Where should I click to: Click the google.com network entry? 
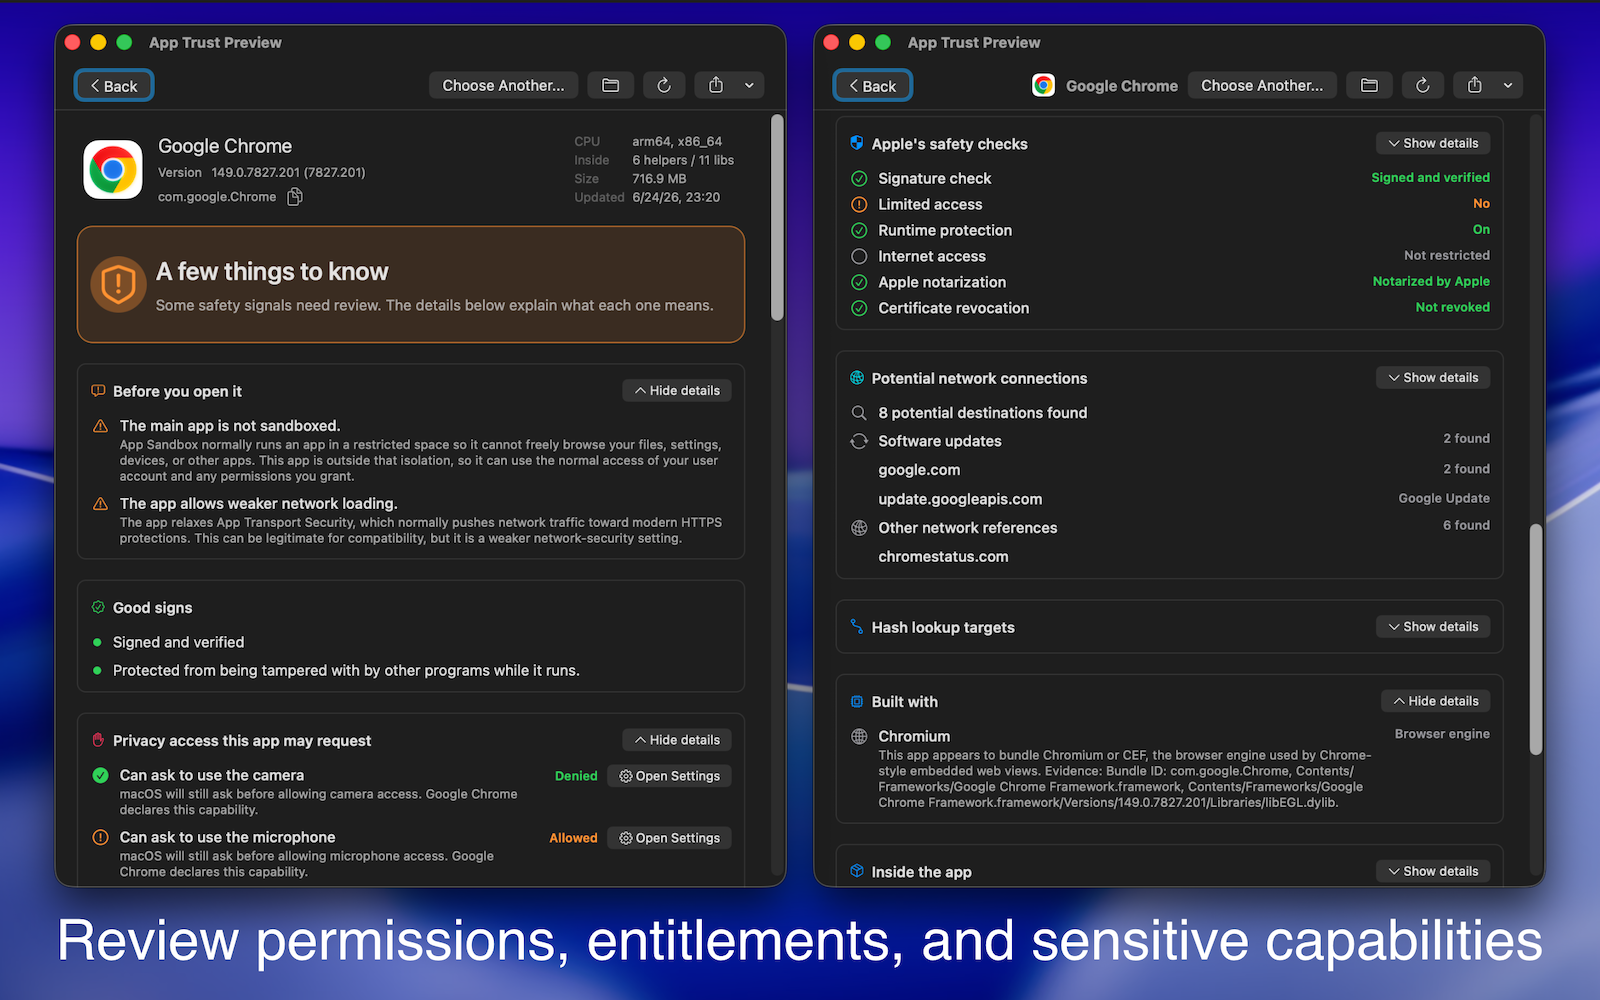pyautogui.click(x=919, y=470)
